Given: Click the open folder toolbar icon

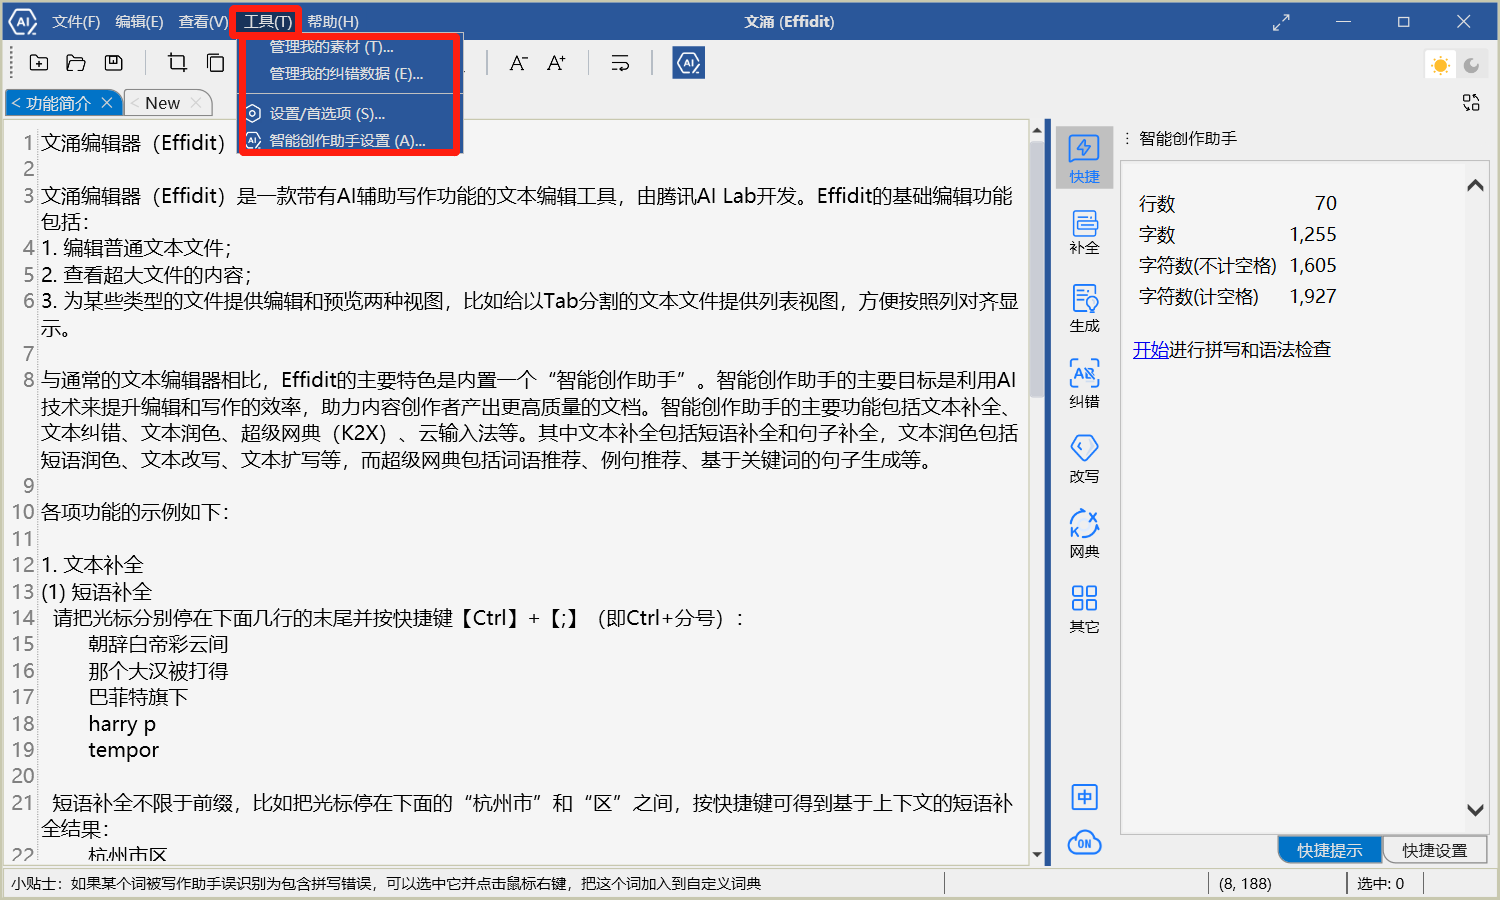Looking at the screenshot, I should [x=76, y=63].
